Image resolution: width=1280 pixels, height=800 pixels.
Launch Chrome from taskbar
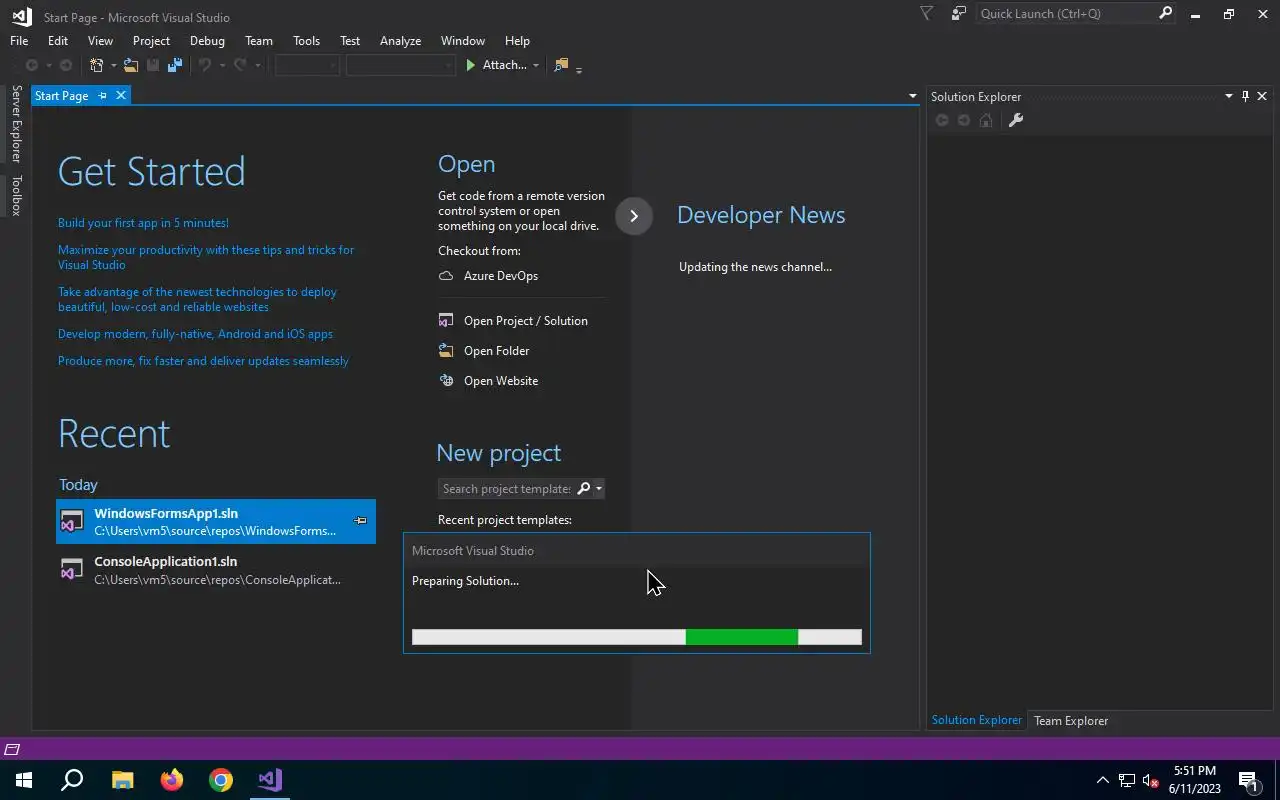pyautogui.click(x=221, y=780)
